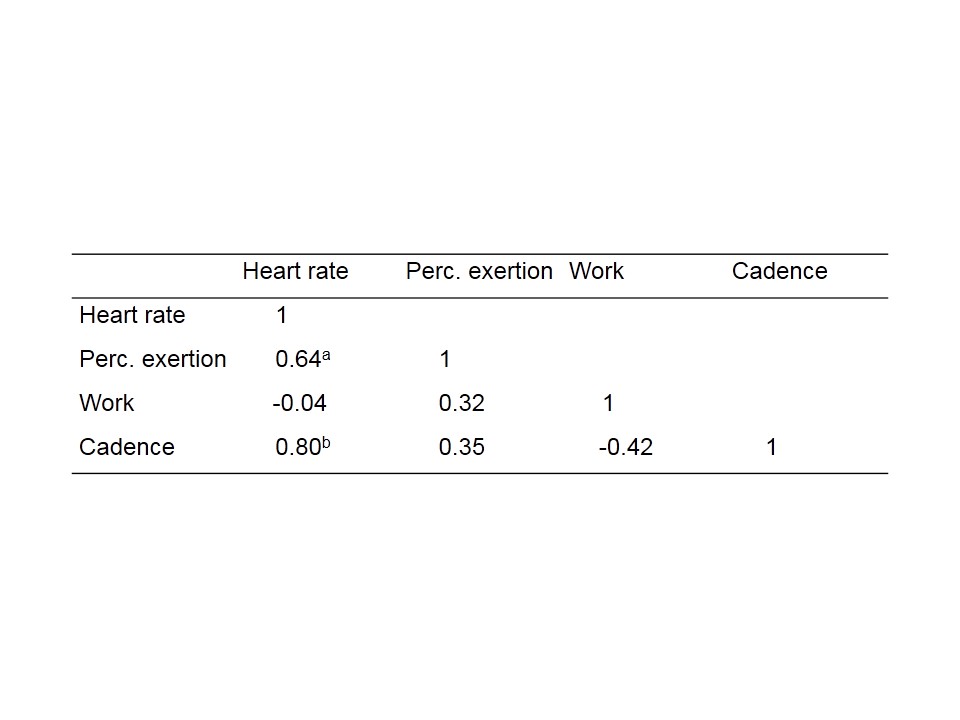
Task: Select the "Cadence" row label
Action: (127, 447)
